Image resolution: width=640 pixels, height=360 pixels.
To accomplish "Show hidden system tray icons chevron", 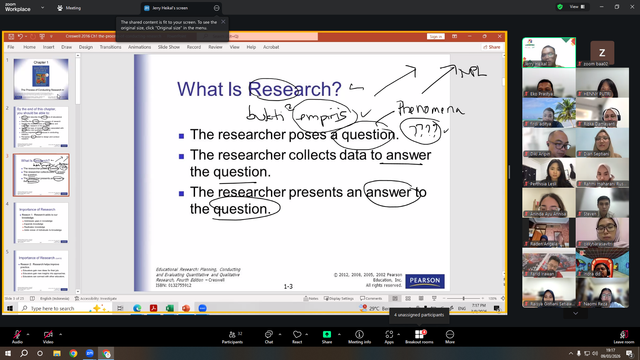I will [570, 353].
